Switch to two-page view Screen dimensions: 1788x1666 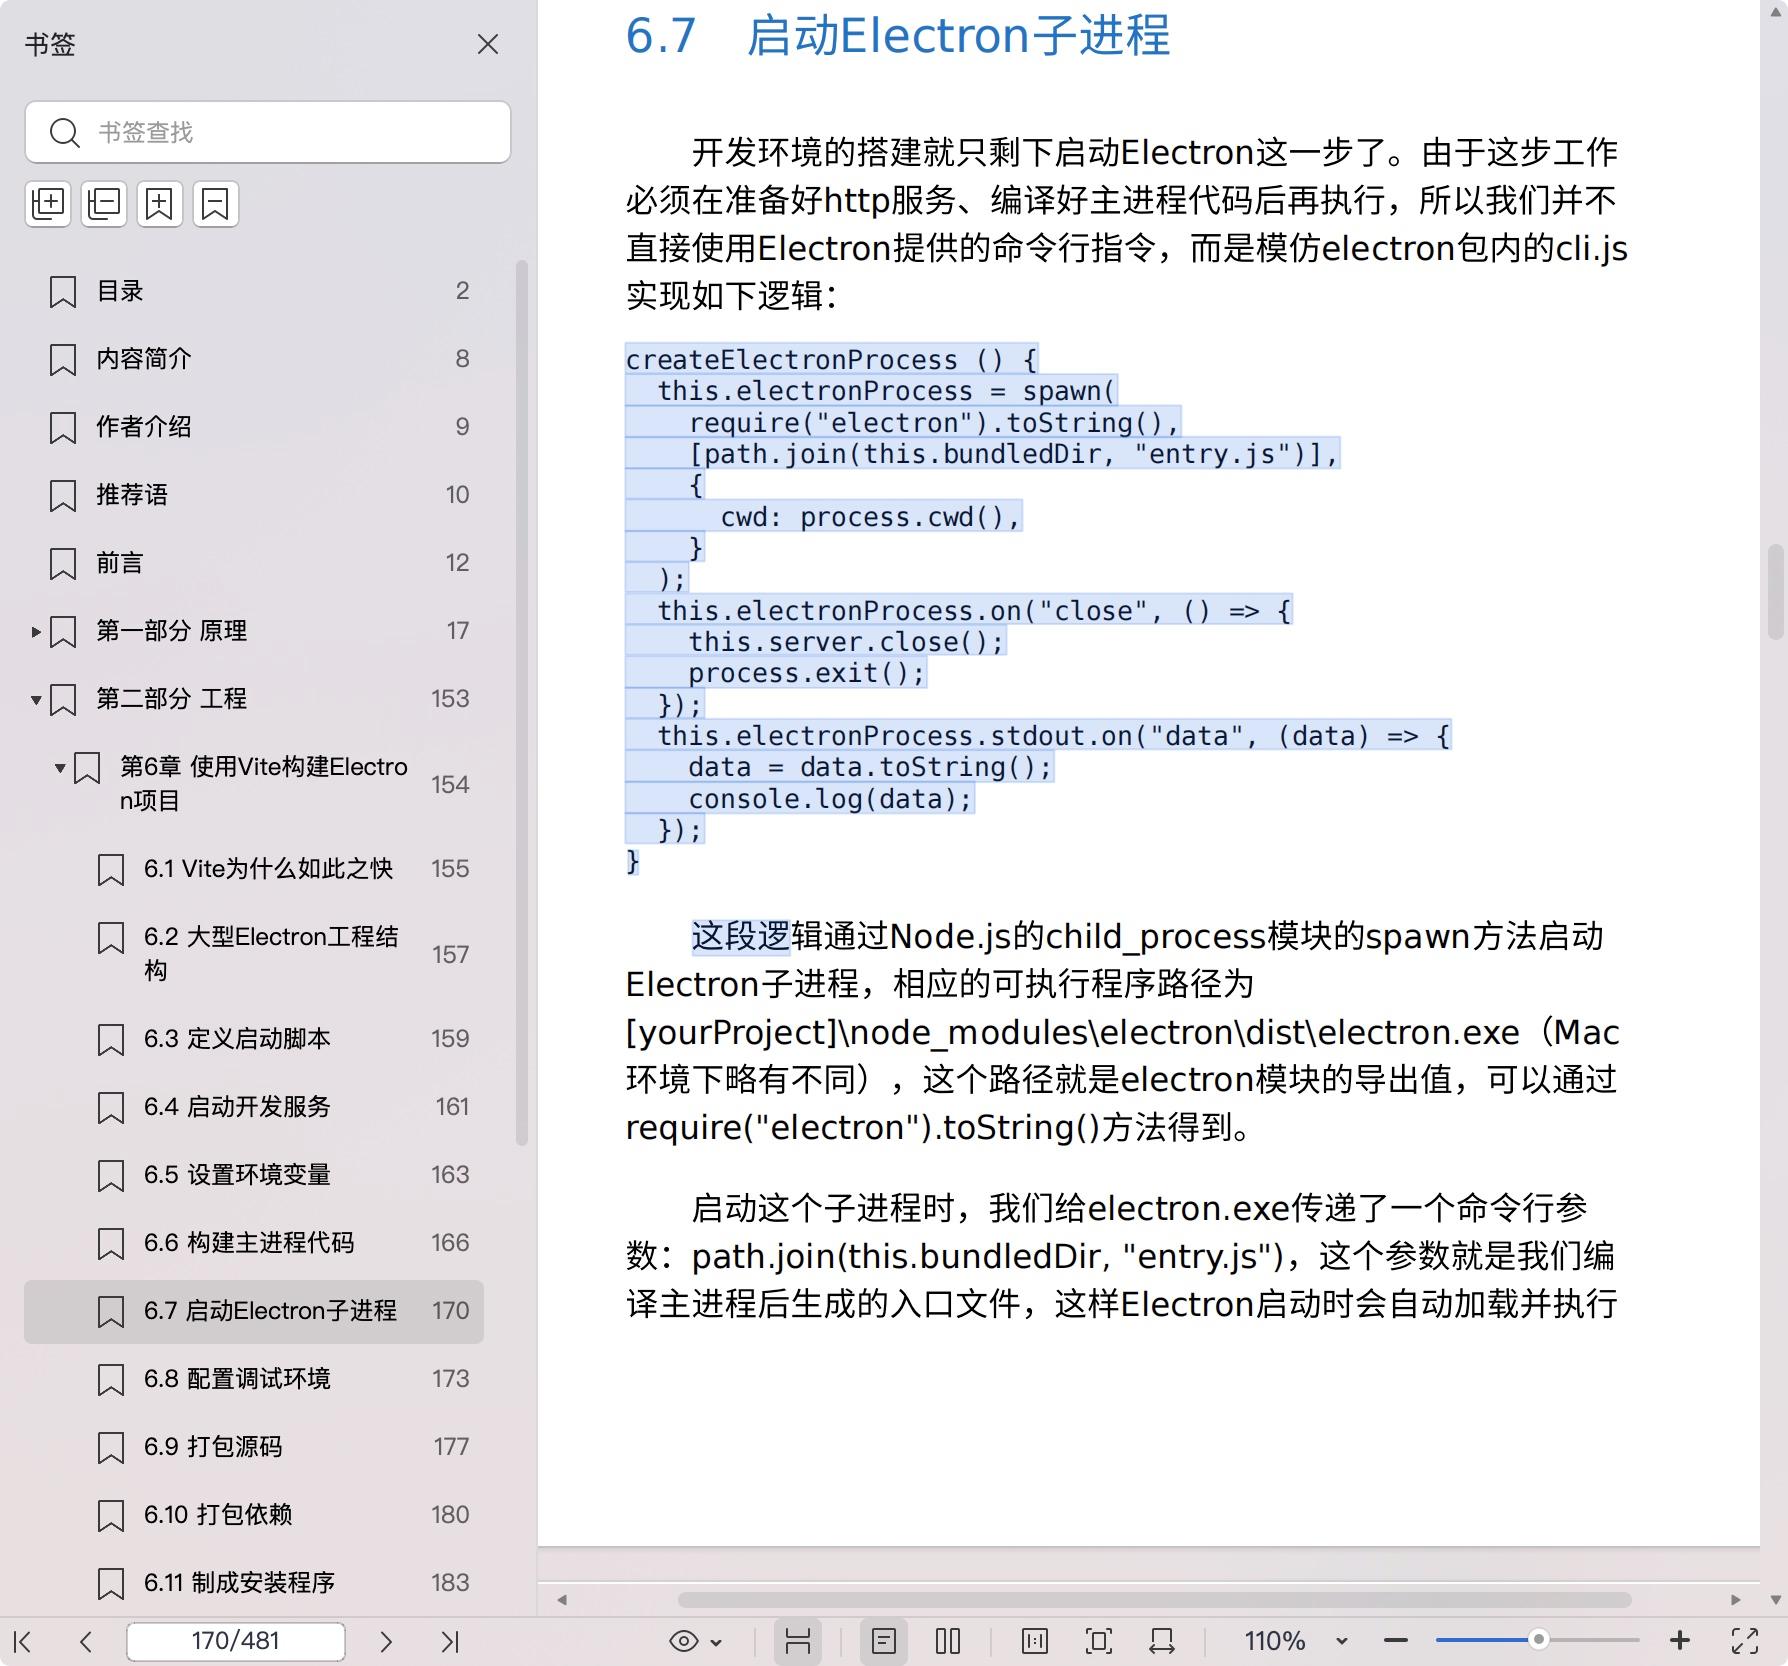[x=948, y=1641]
